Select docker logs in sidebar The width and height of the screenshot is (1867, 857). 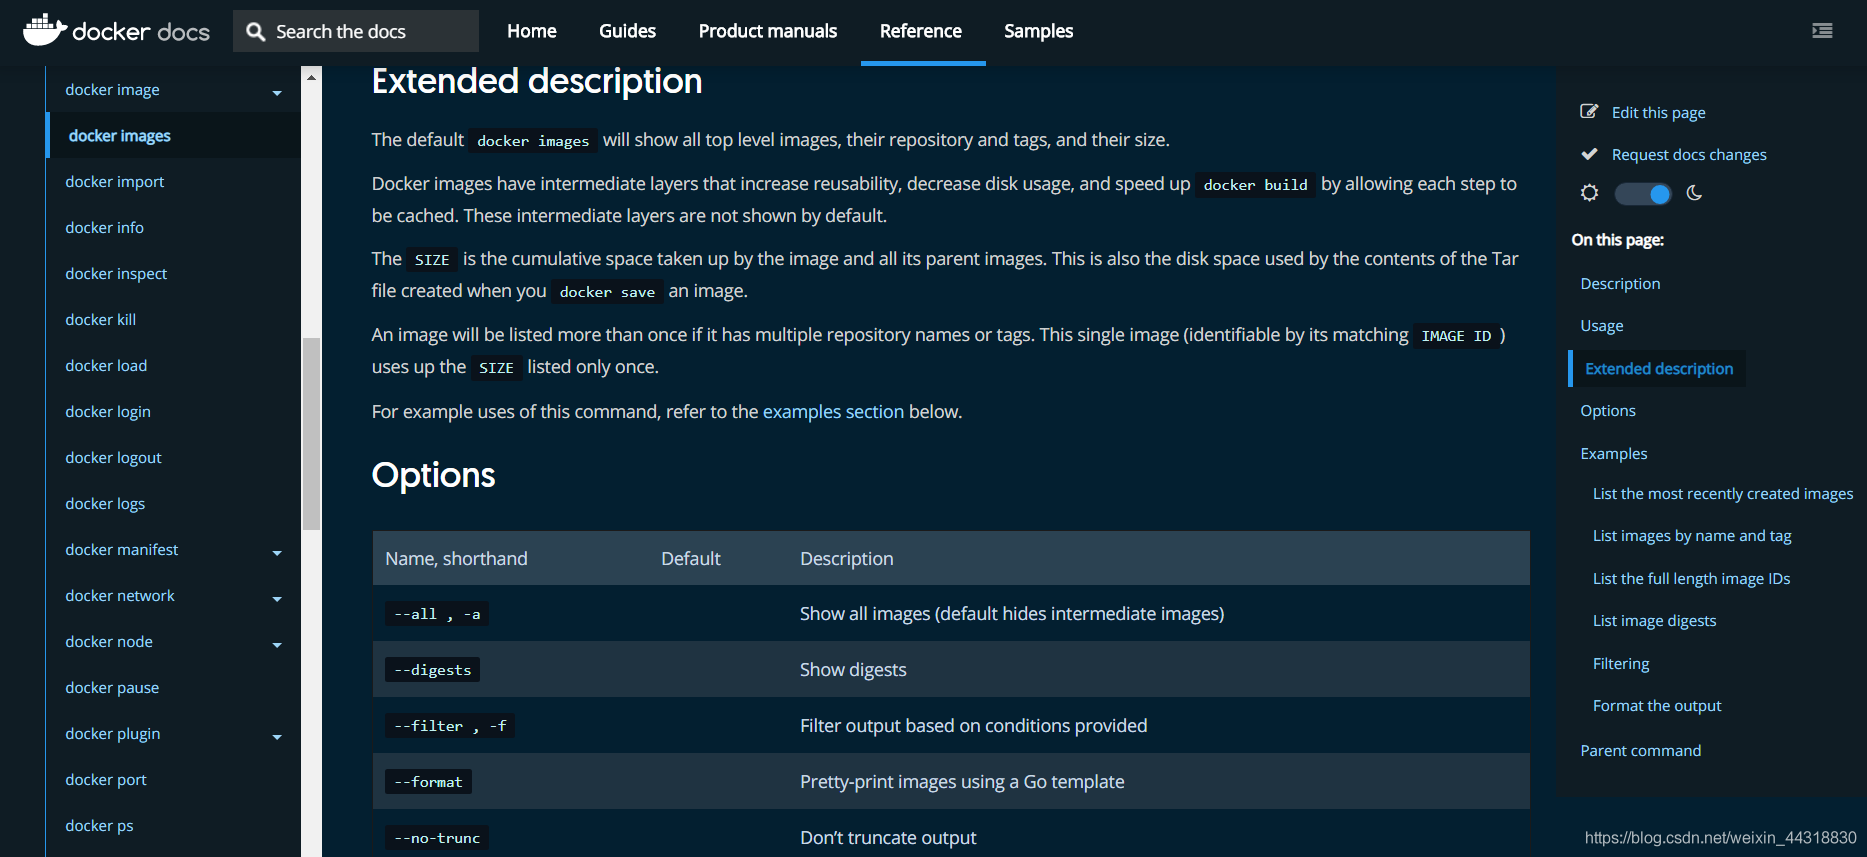[105, 504]
